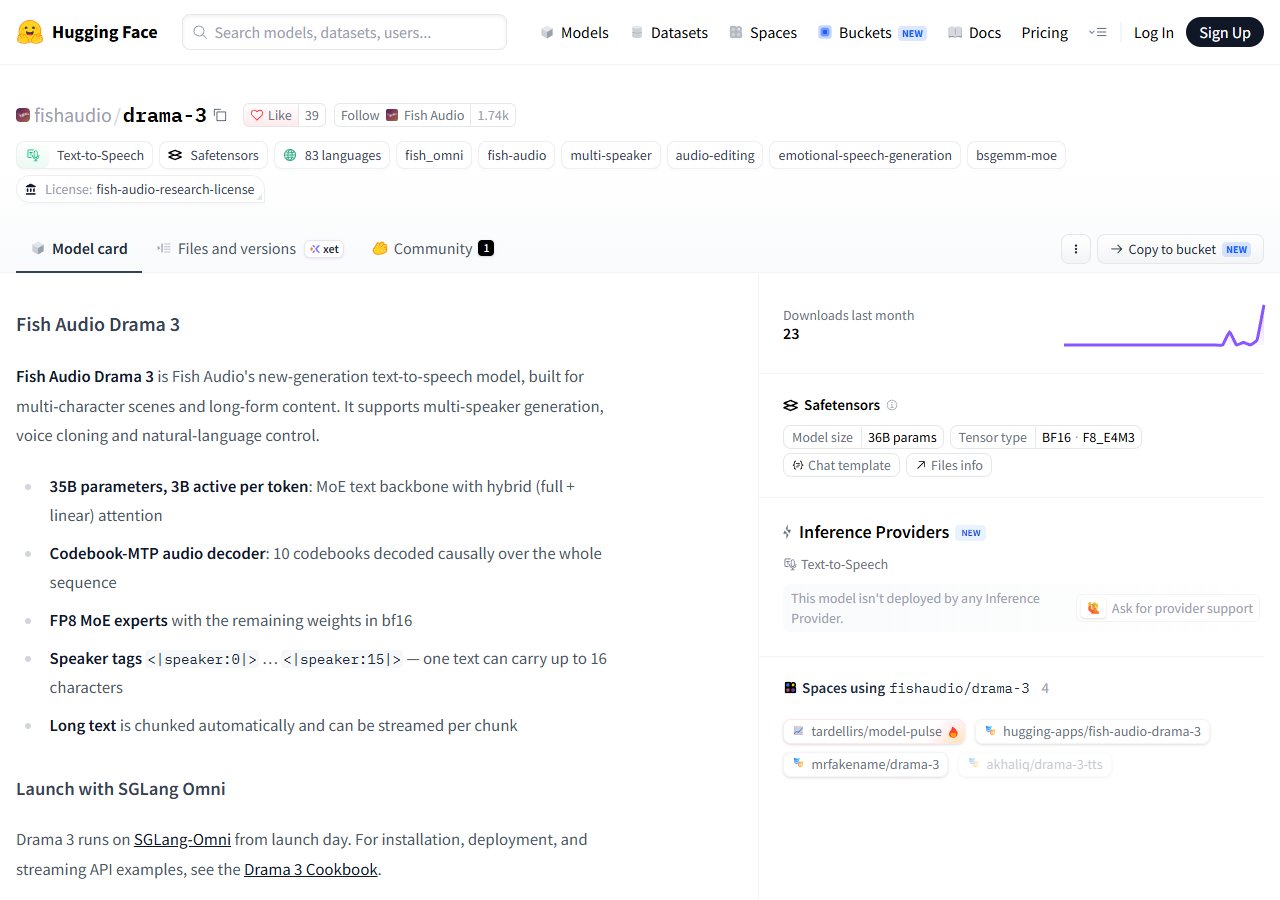The height and width of the screenshot is (900, 1280).
Task: Follow Fish Audio
Action: pos(402,115)
